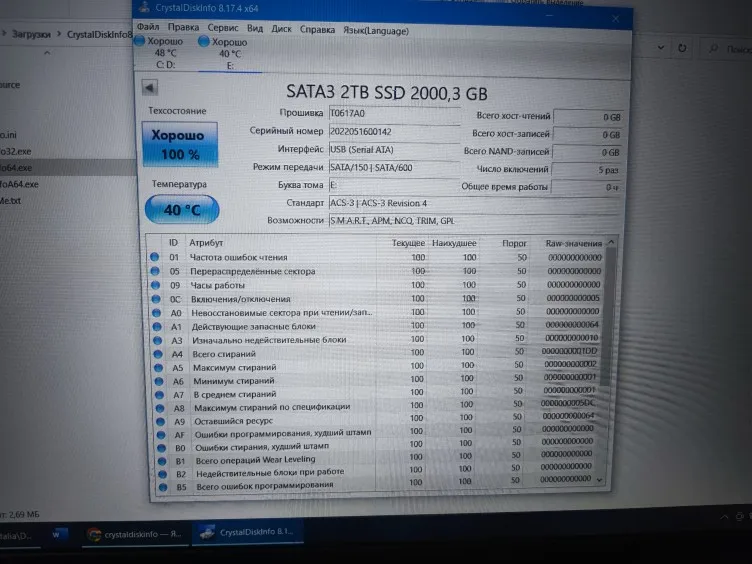Click the Raw-значения column header

[x=574, y=244]
